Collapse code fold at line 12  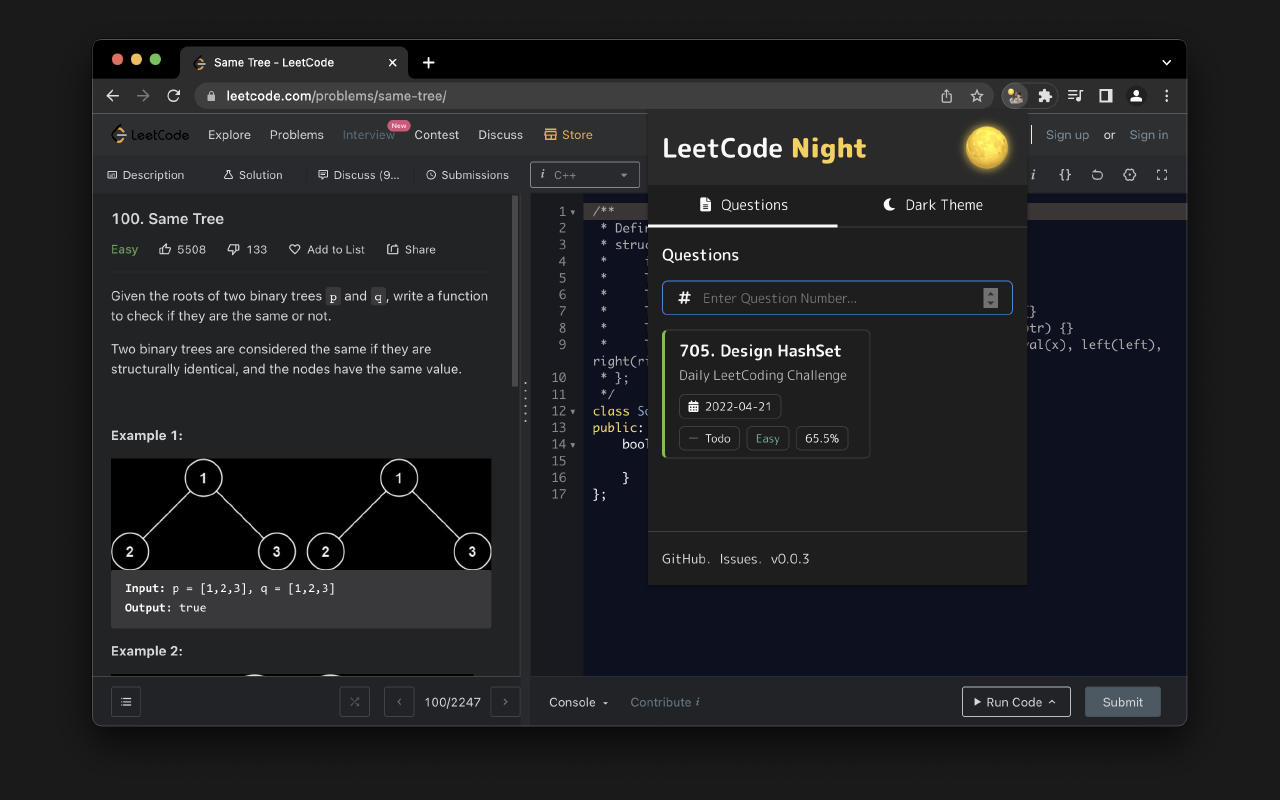573,412
